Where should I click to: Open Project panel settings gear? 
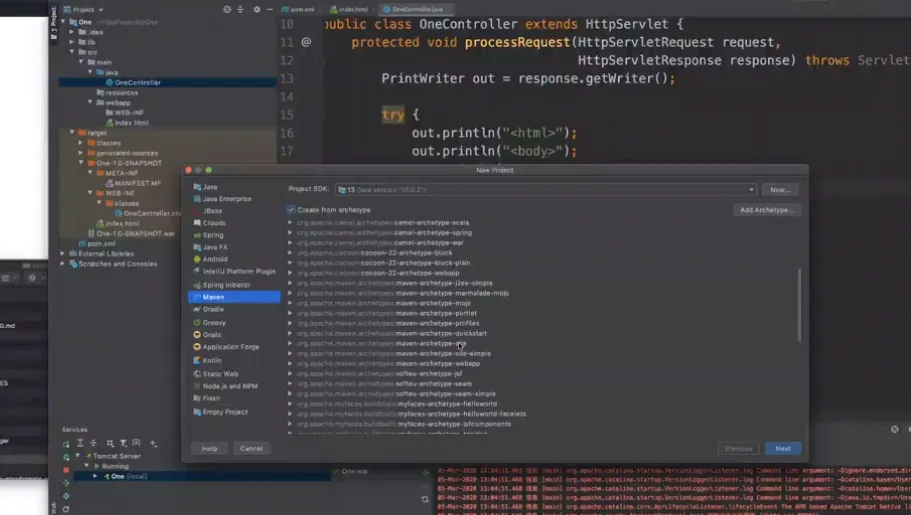pos(257,9)
